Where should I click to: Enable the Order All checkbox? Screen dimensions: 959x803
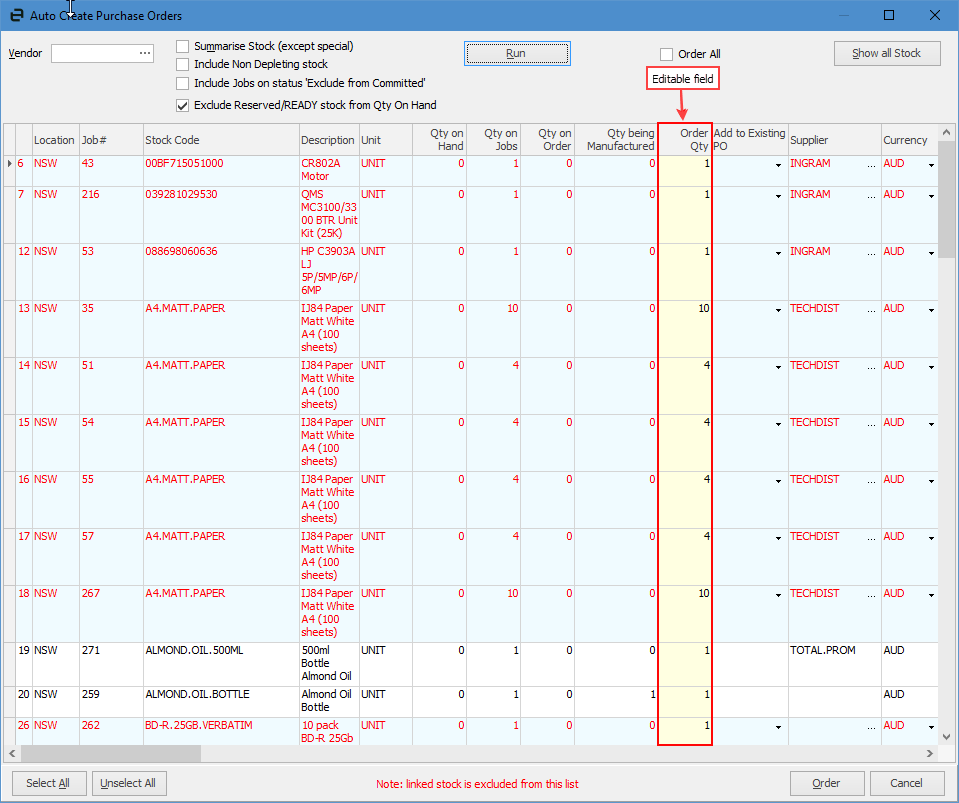[667, 54]
